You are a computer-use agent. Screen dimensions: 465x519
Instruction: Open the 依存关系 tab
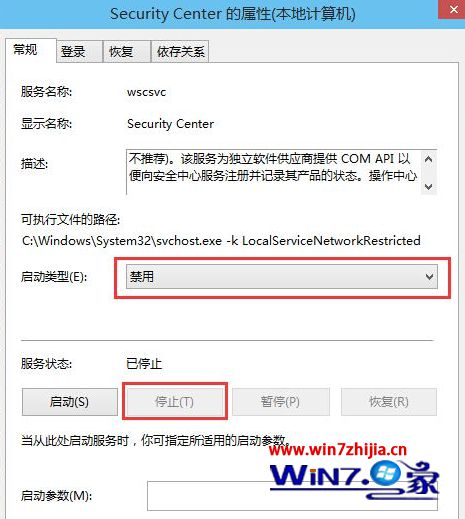click(x=180, y=52)
